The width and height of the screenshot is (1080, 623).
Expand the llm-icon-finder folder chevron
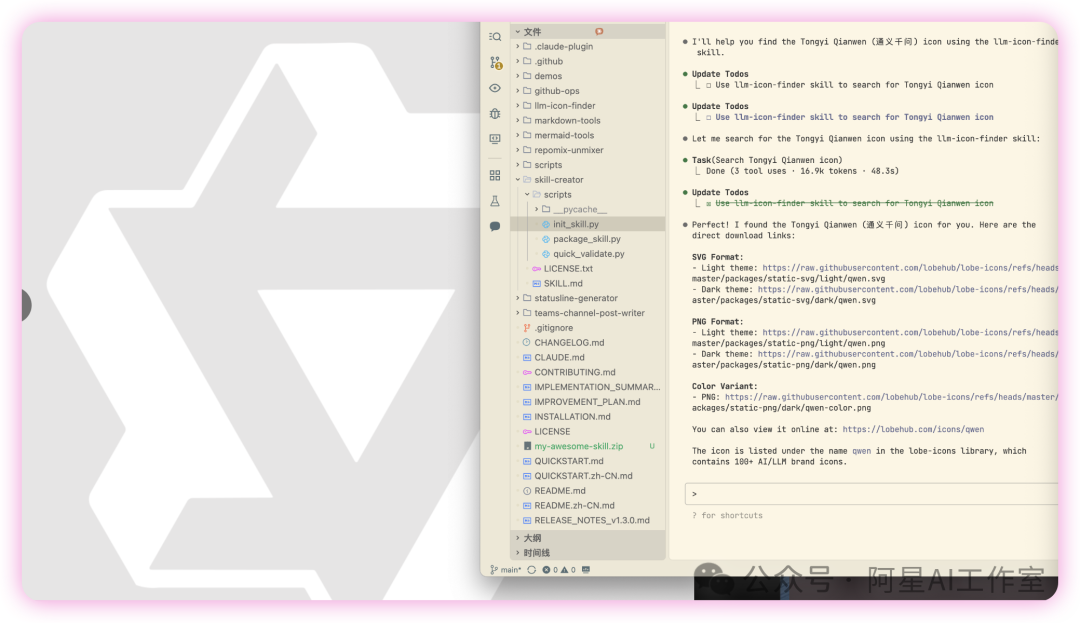518,105
